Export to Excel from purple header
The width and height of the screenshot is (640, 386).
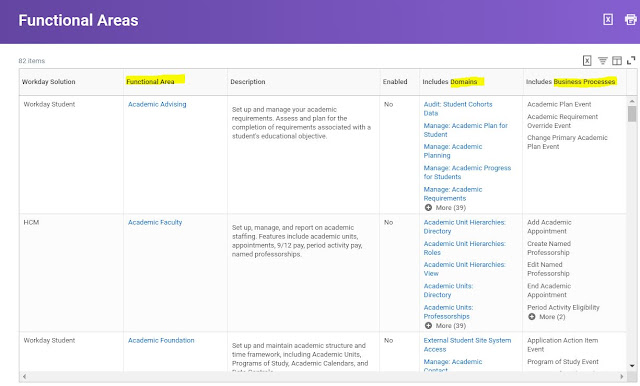[608, 20]
